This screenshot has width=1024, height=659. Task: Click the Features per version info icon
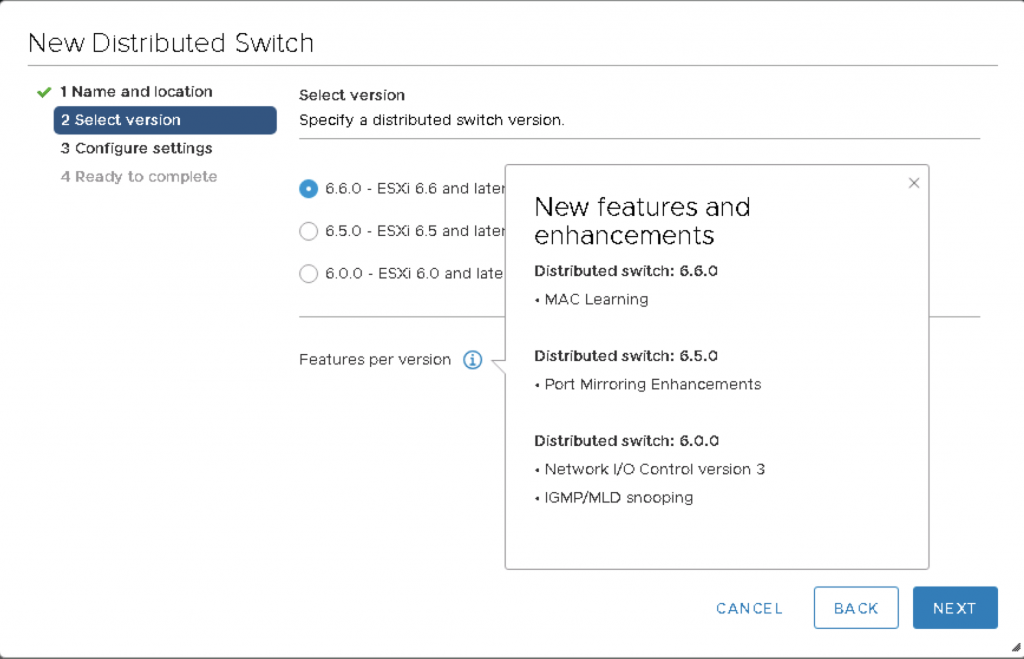pos(473,360)
